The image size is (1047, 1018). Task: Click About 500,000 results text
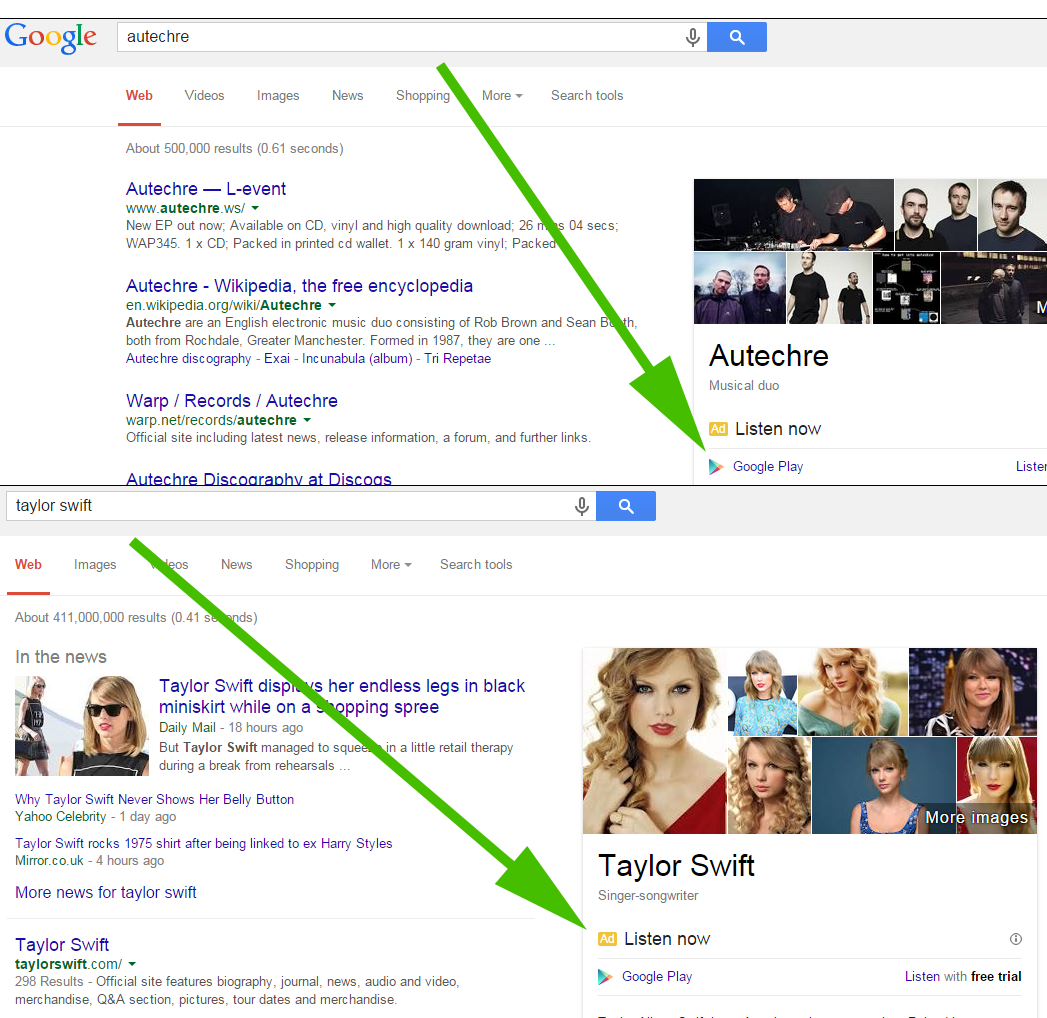click(234, 148)
